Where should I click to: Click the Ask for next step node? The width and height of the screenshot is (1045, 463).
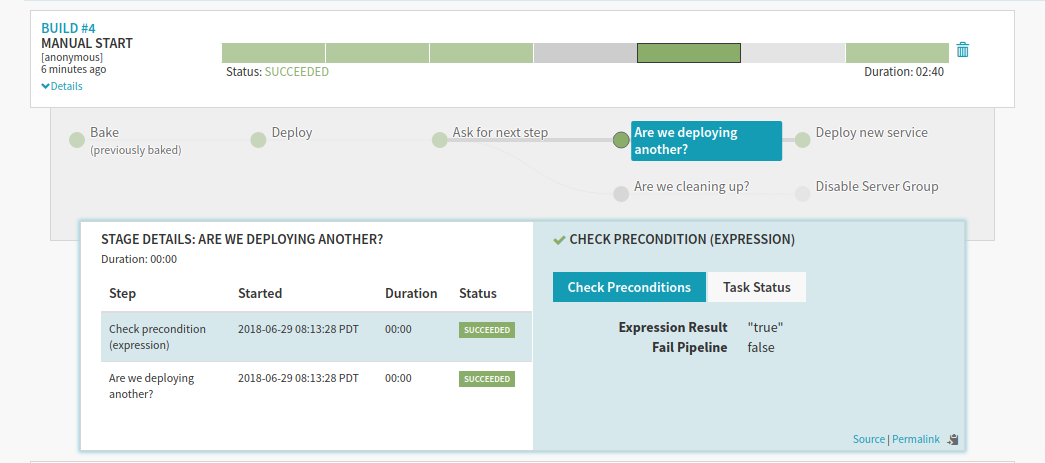439,140
